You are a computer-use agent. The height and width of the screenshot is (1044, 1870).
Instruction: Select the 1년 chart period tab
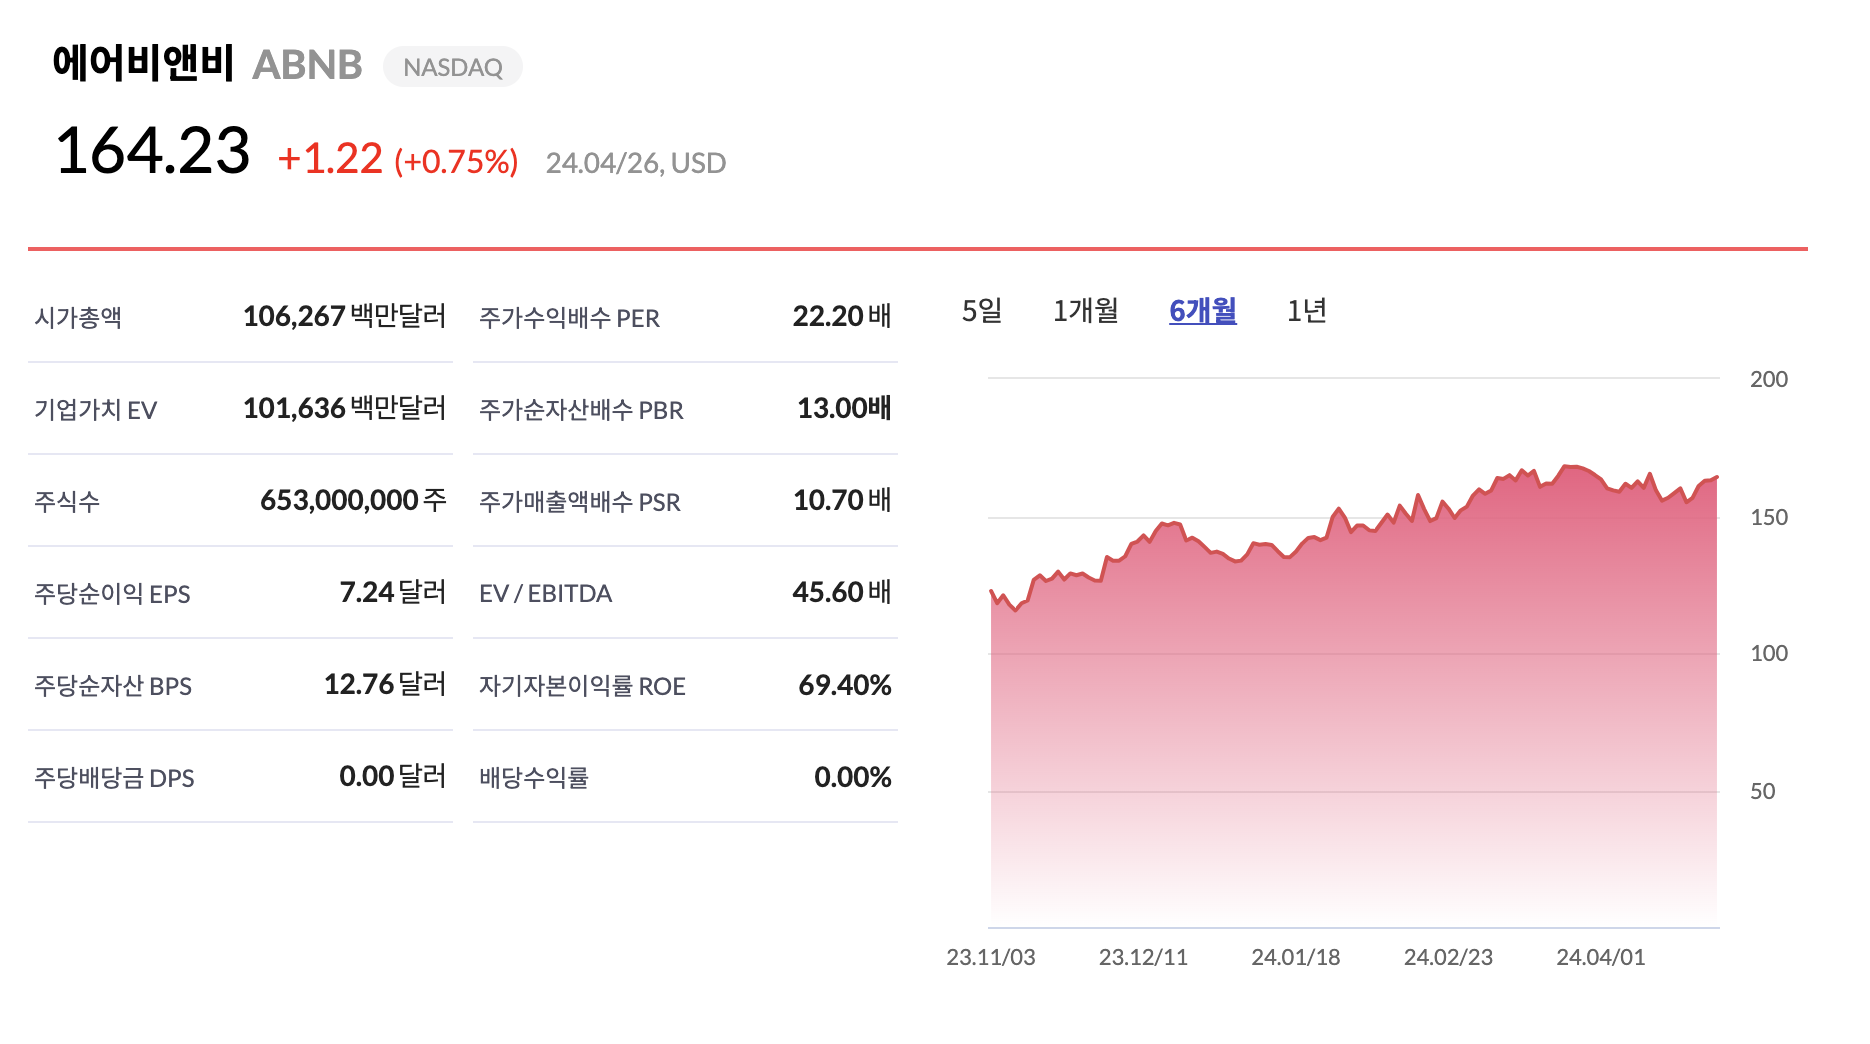point(1306,311)
